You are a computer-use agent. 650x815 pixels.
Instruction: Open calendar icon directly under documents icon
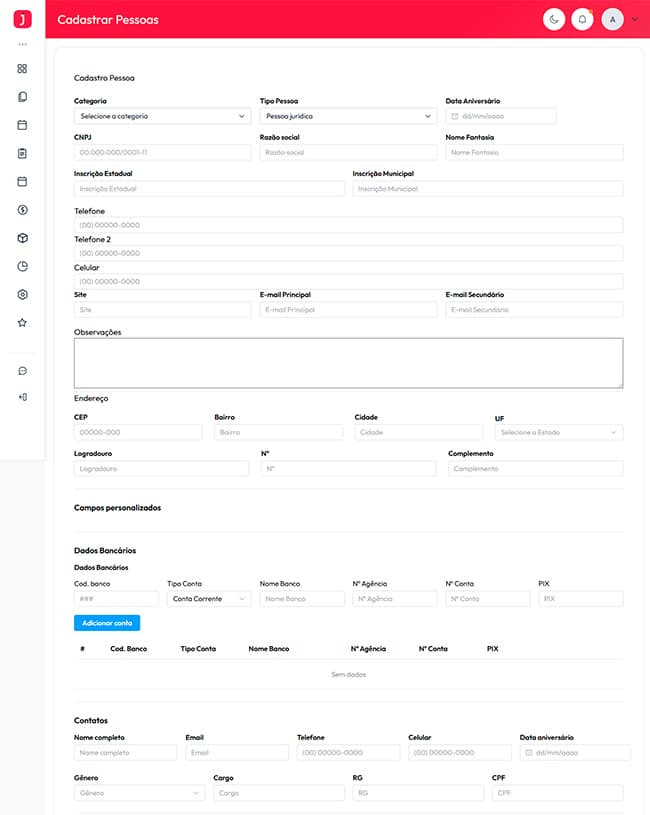tap(22, 125)
